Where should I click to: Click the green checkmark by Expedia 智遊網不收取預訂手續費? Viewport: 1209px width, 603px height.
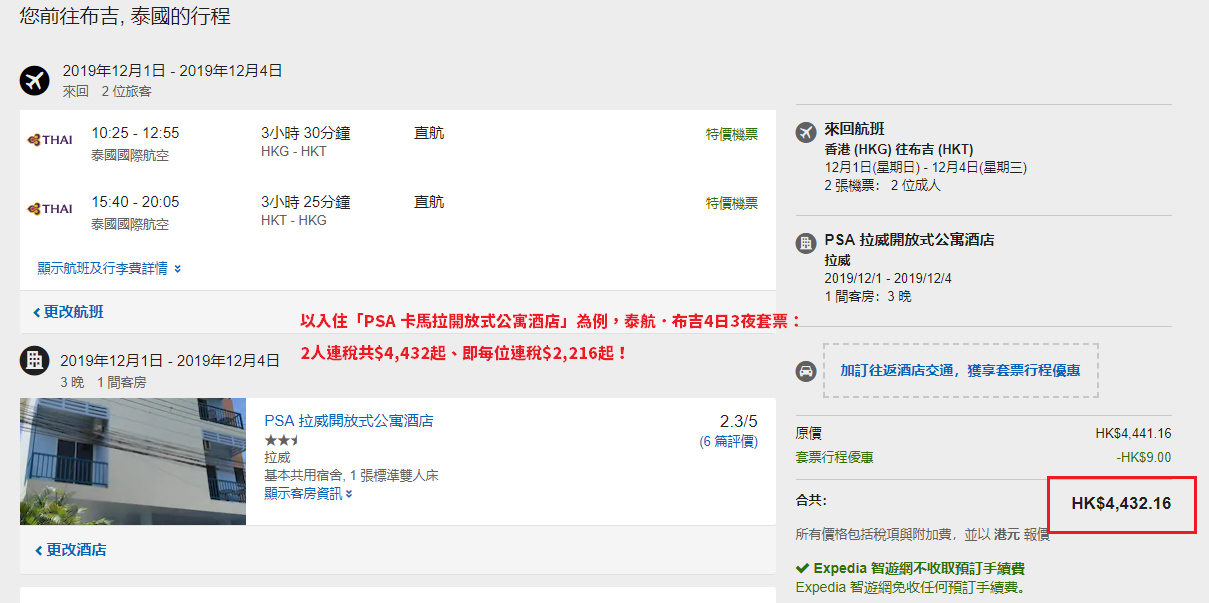coord(802,569)
